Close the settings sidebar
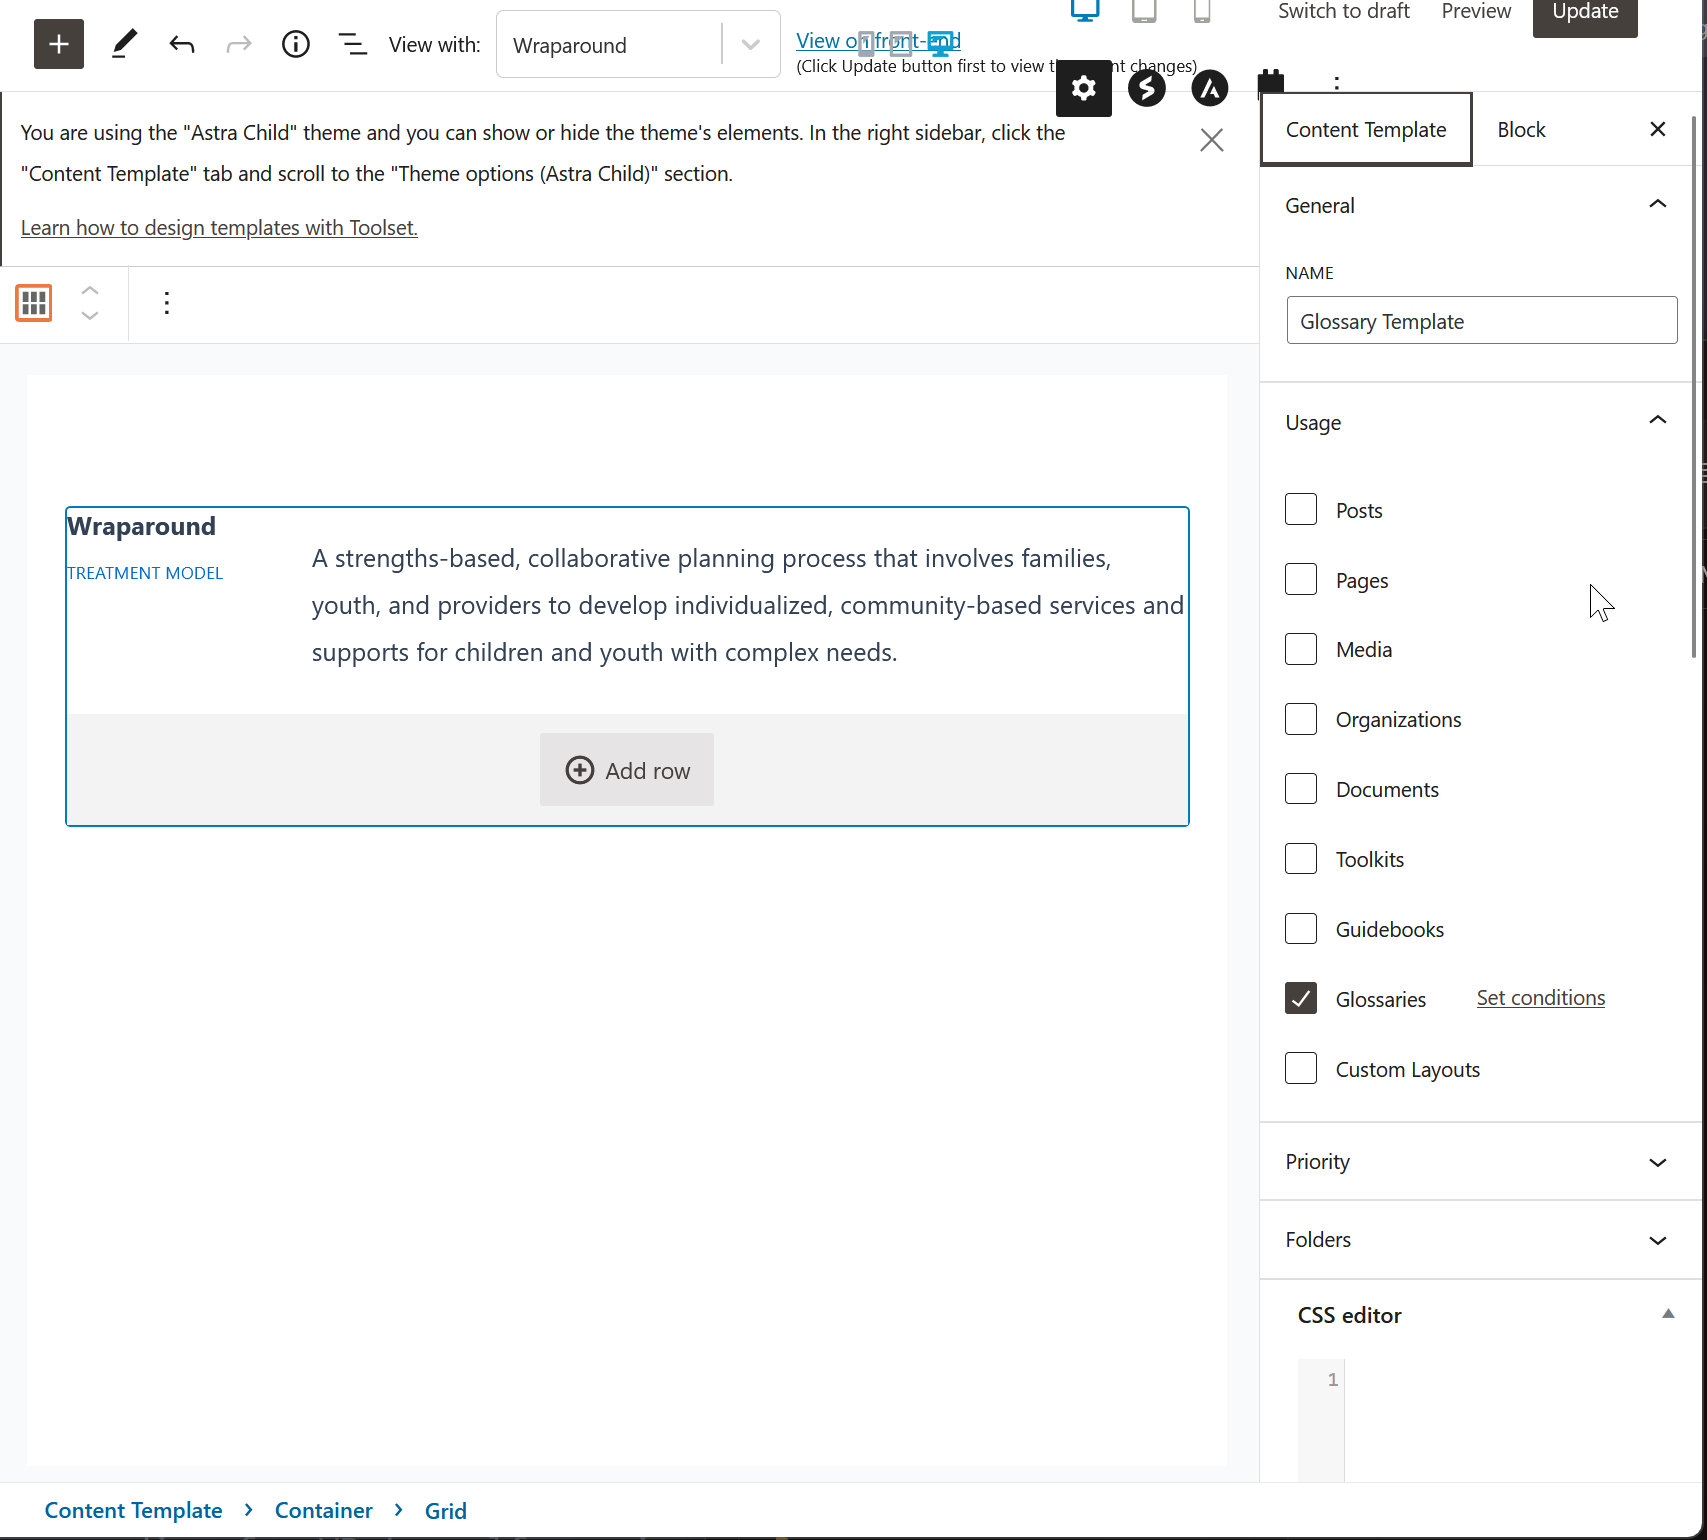 [x=1658, y=129]
